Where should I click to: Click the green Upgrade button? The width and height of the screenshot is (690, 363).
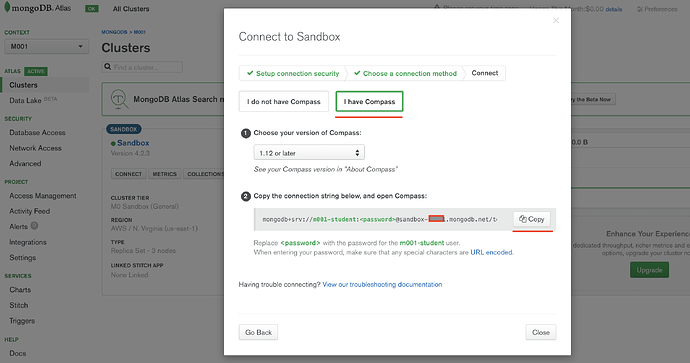click(649, 270)
